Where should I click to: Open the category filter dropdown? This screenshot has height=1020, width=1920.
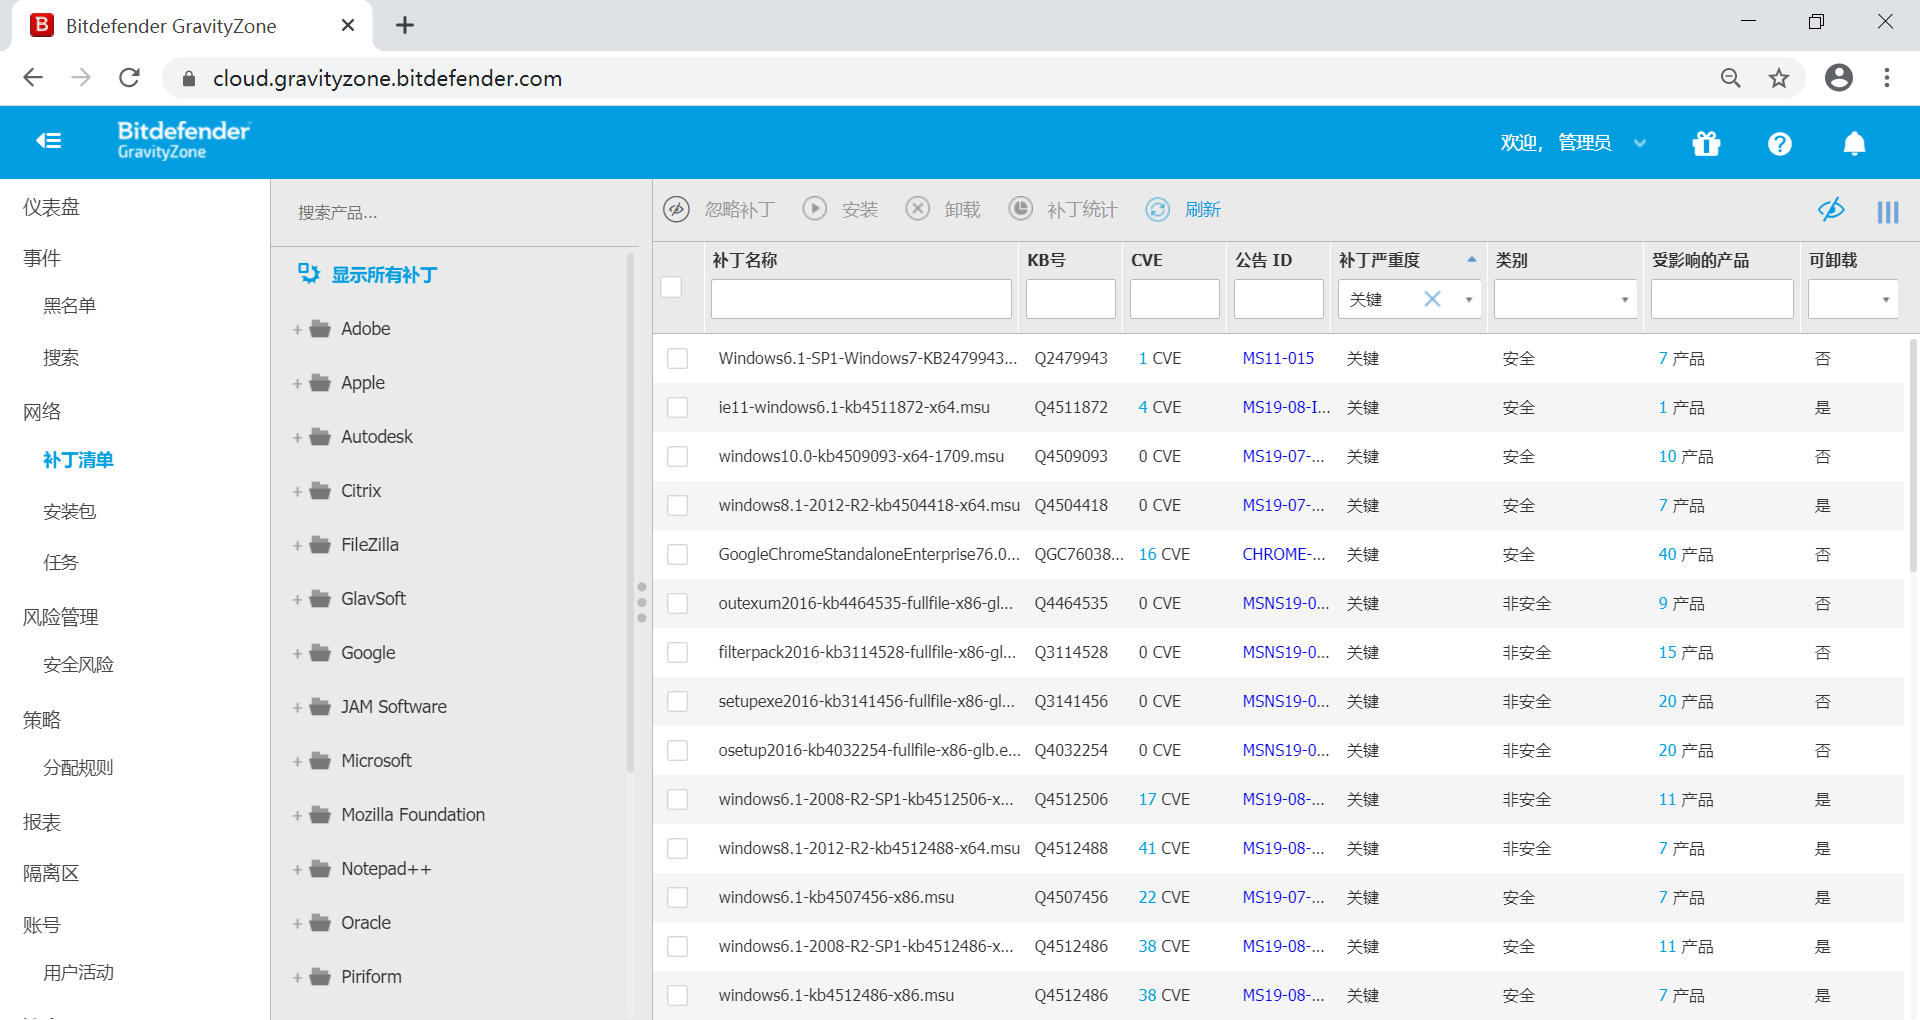point(1565,299)
